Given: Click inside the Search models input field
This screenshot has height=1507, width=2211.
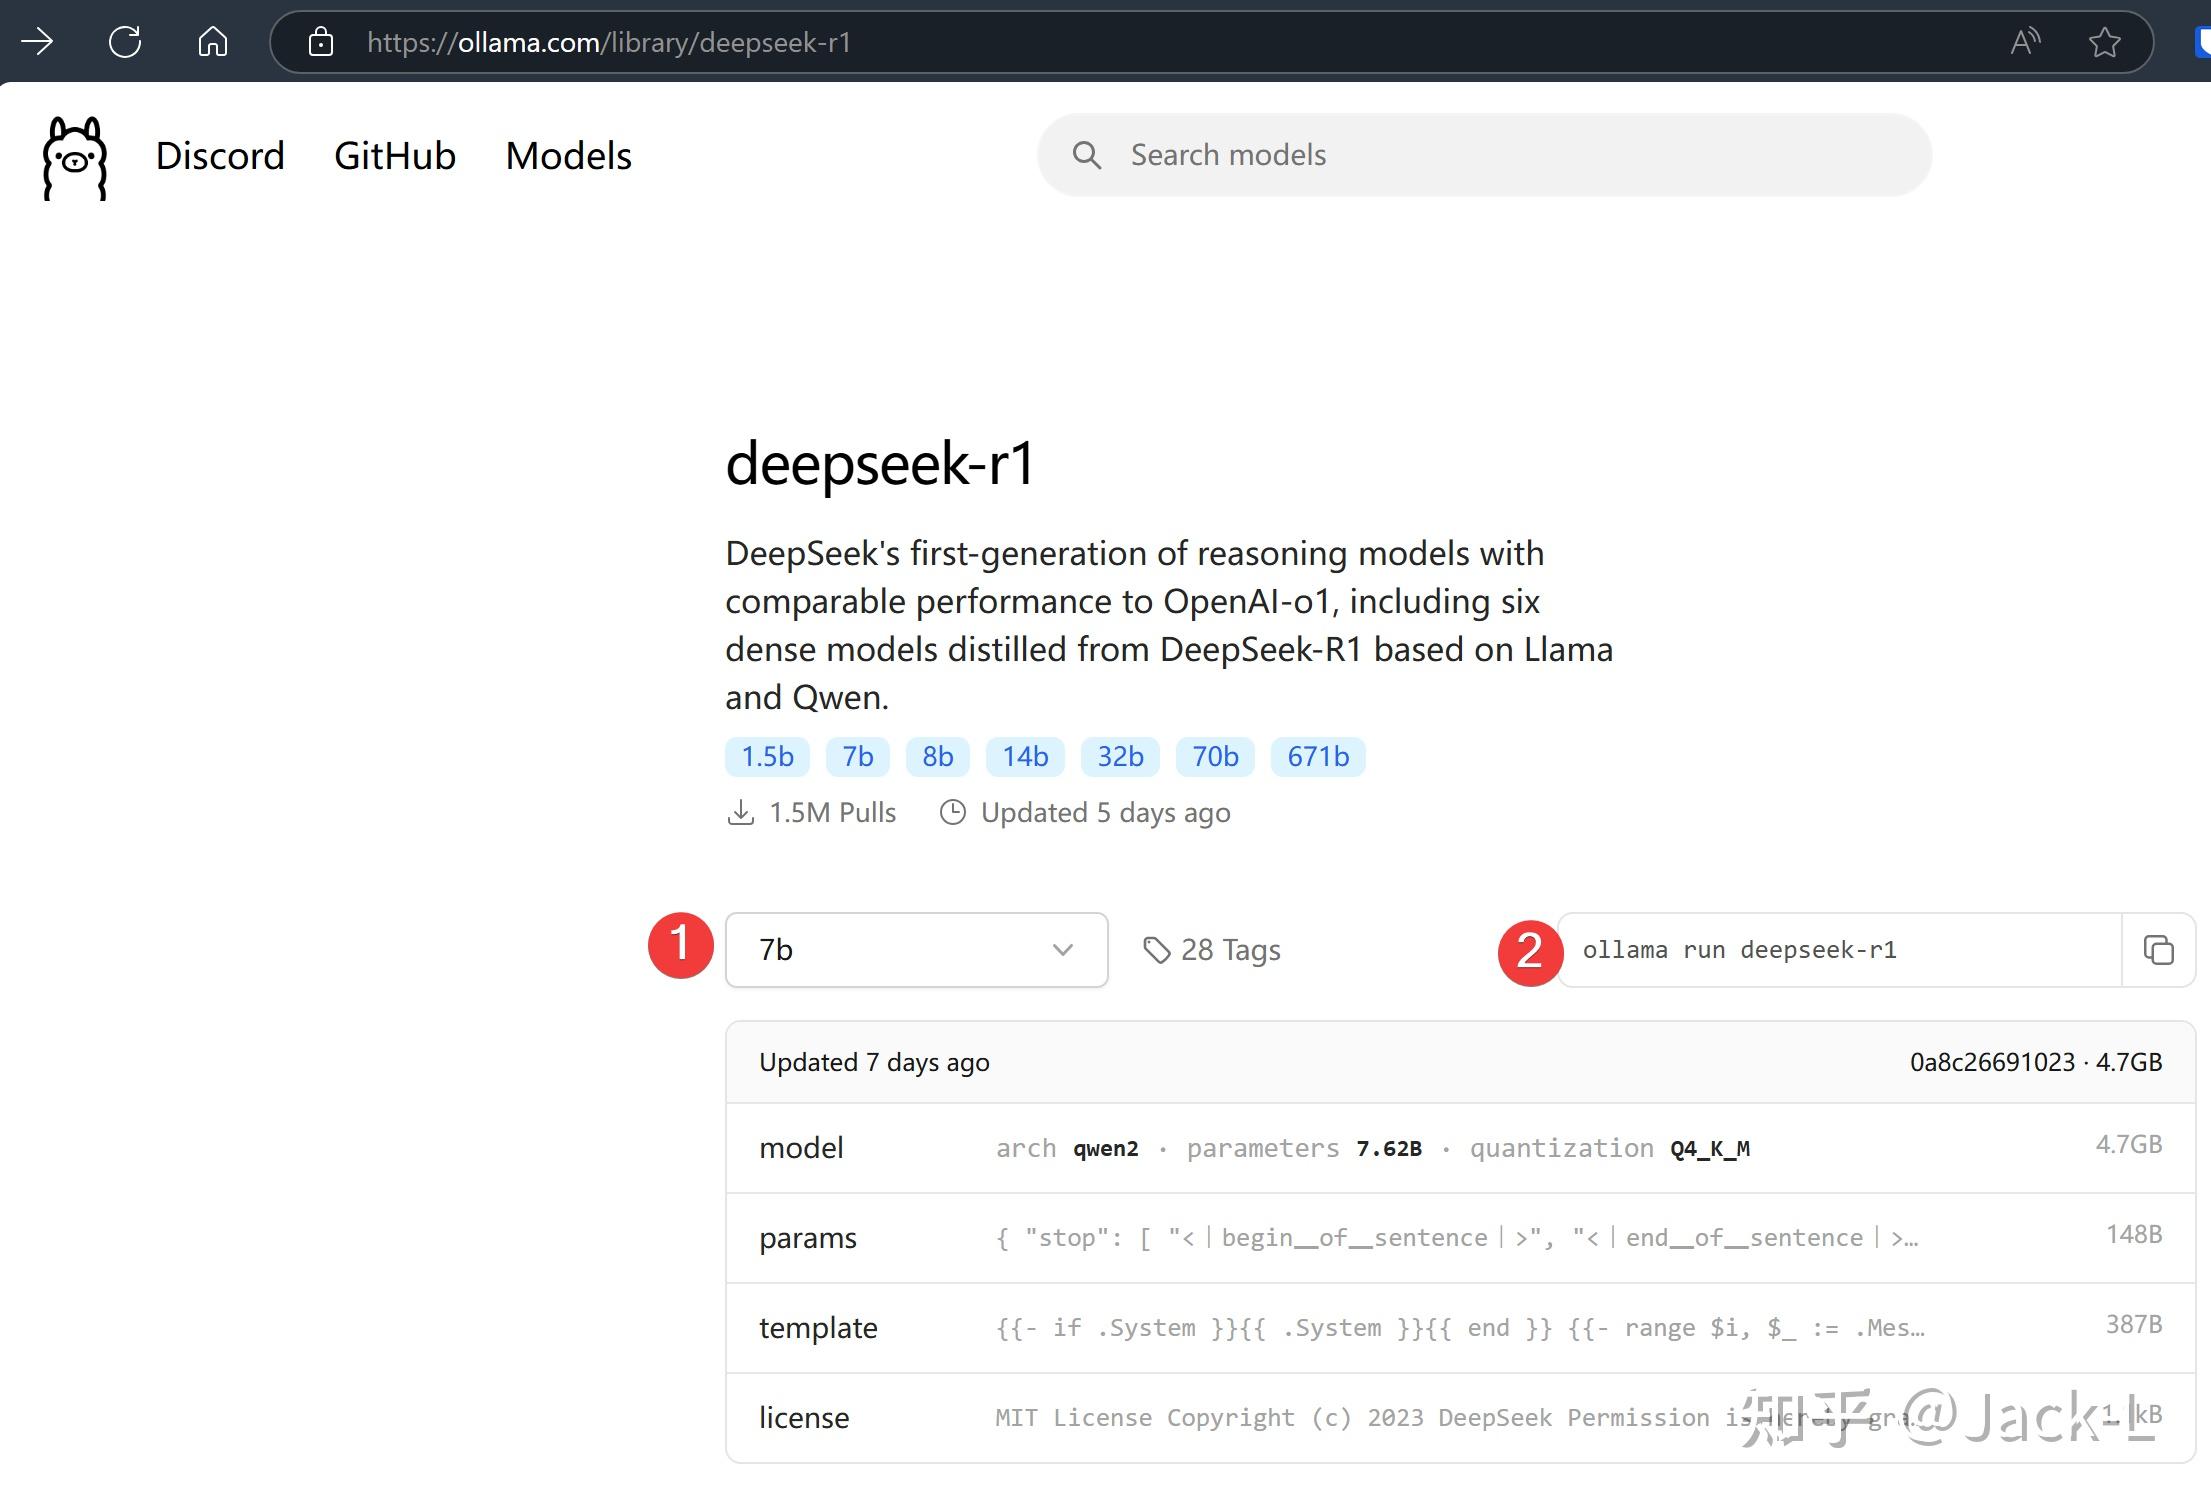Looking at the screenshot, I should click(1400, 155).
